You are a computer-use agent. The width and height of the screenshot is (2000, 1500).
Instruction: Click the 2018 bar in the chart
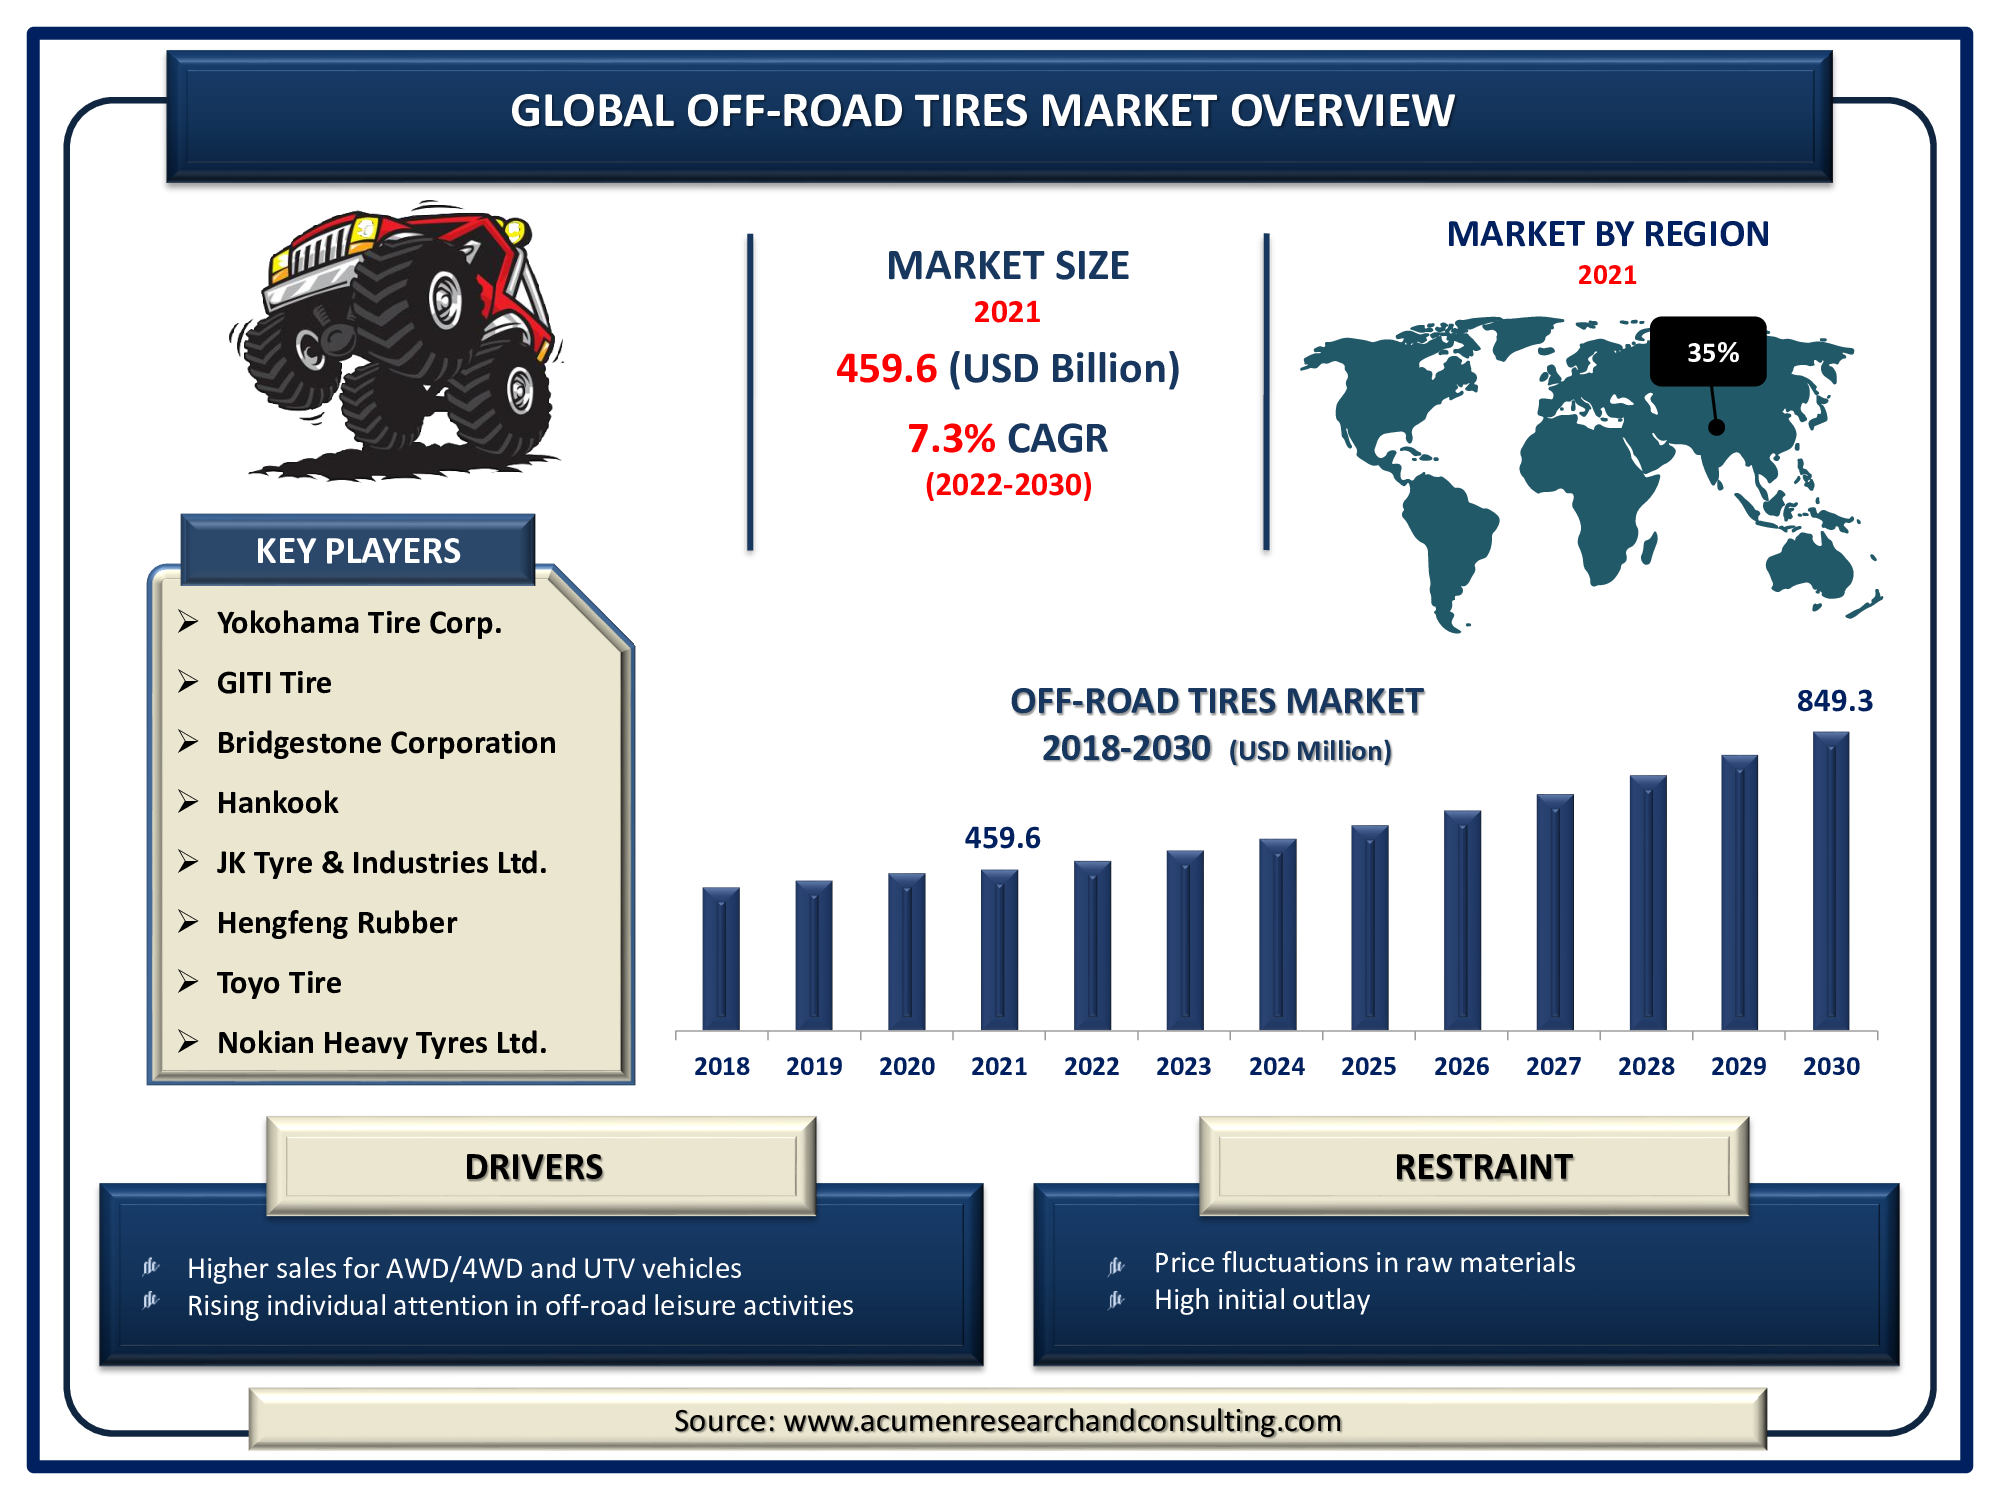click(x=721, y=958)
